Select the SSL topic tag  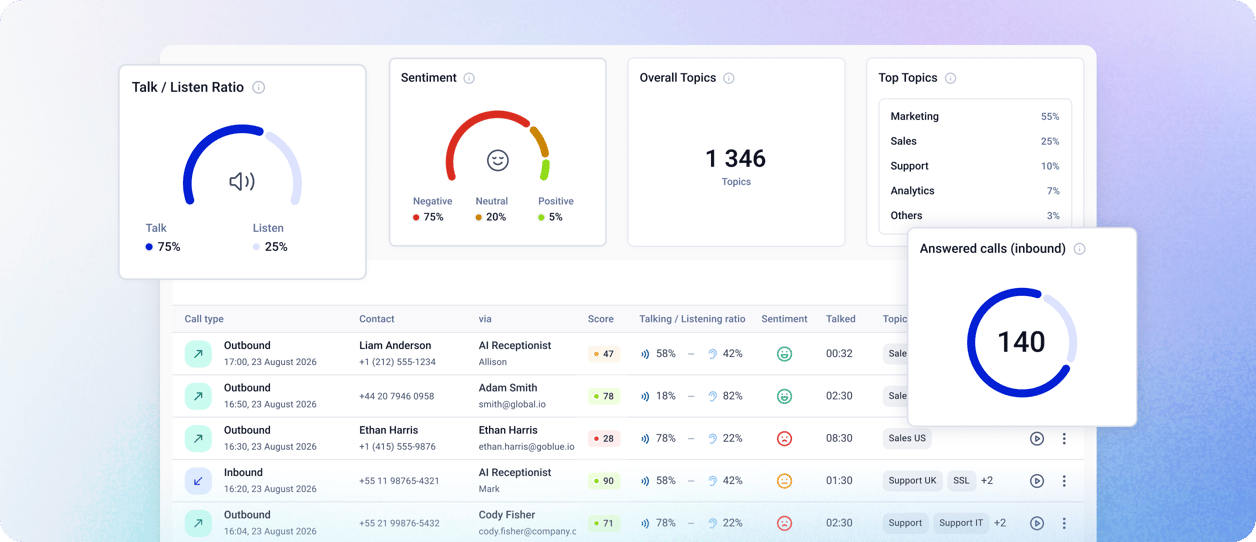pyautogui.click(x=961, y=481)
